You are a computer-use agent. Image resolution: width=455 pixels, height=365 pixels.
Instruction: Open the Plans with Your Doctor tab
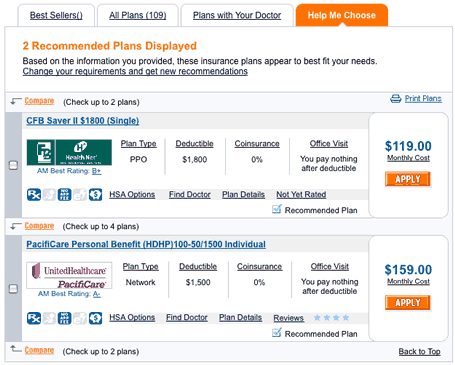pyautogui.click(x=237, y=15)
